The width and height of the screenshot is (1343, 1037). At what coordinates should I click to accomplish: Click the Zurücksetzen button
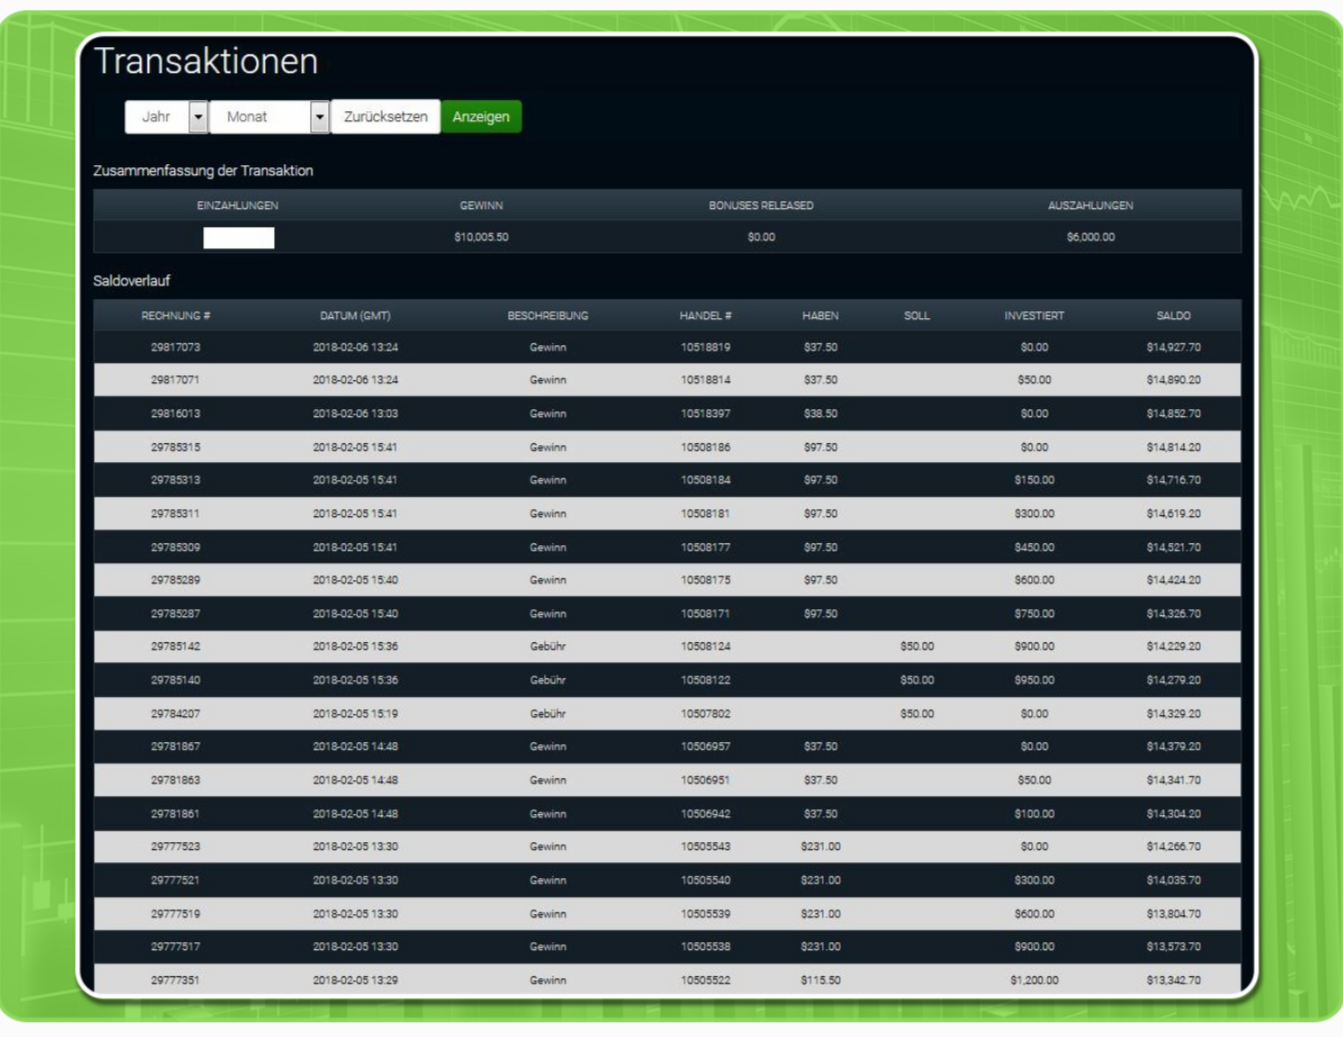pos(385,117)
